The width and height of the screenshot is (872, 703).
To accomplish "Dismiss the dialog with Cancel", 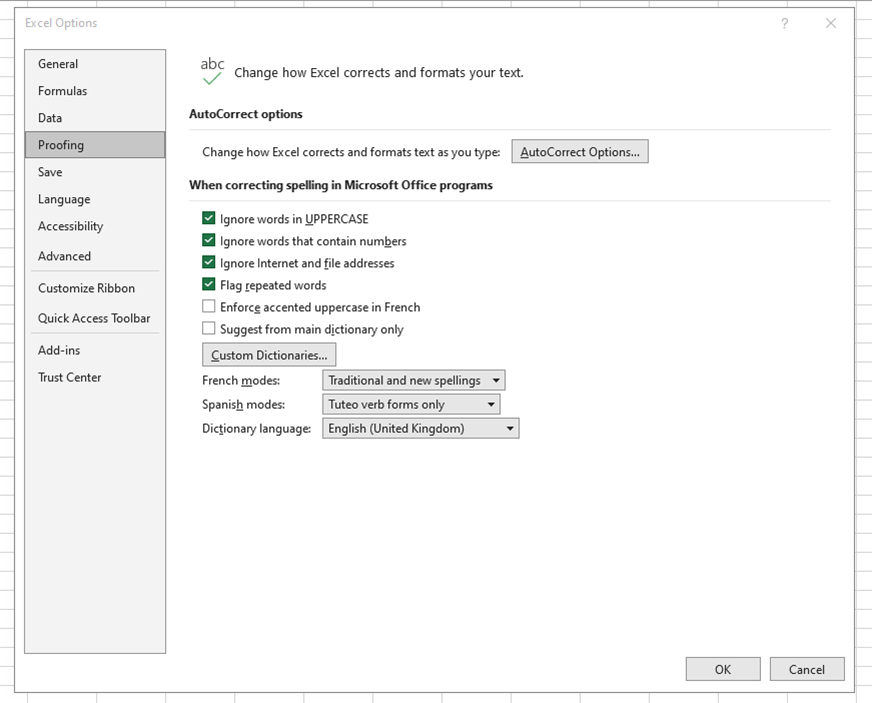I will 806,668.
